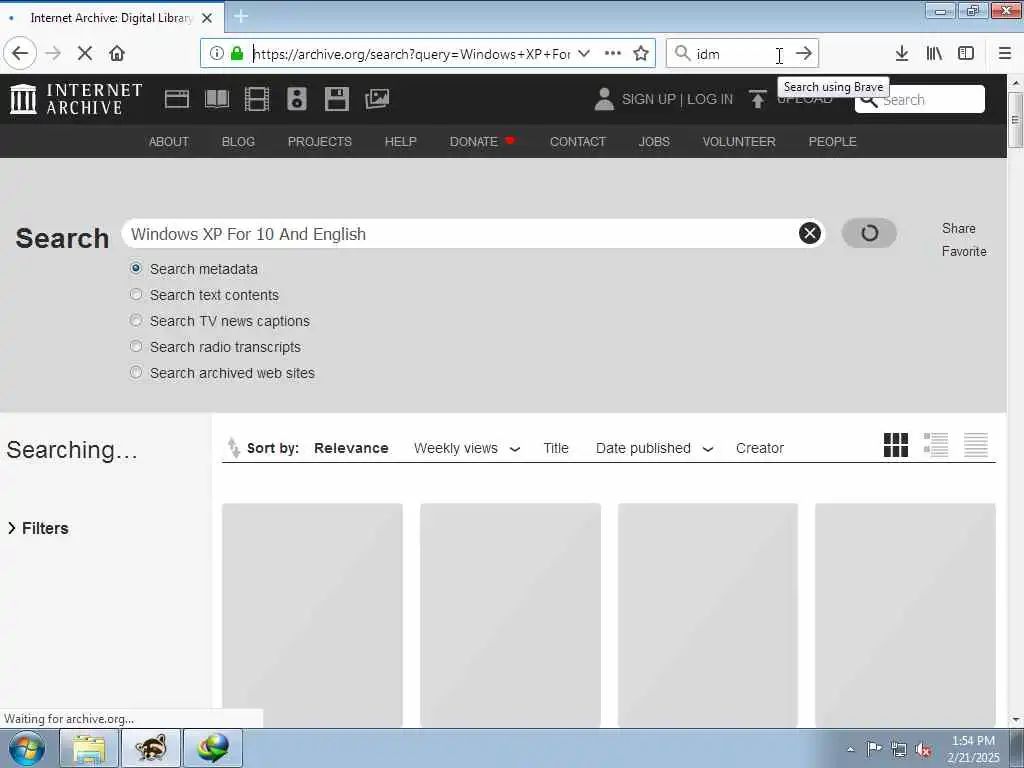Open the BLOG menu item

pos(238,142)
